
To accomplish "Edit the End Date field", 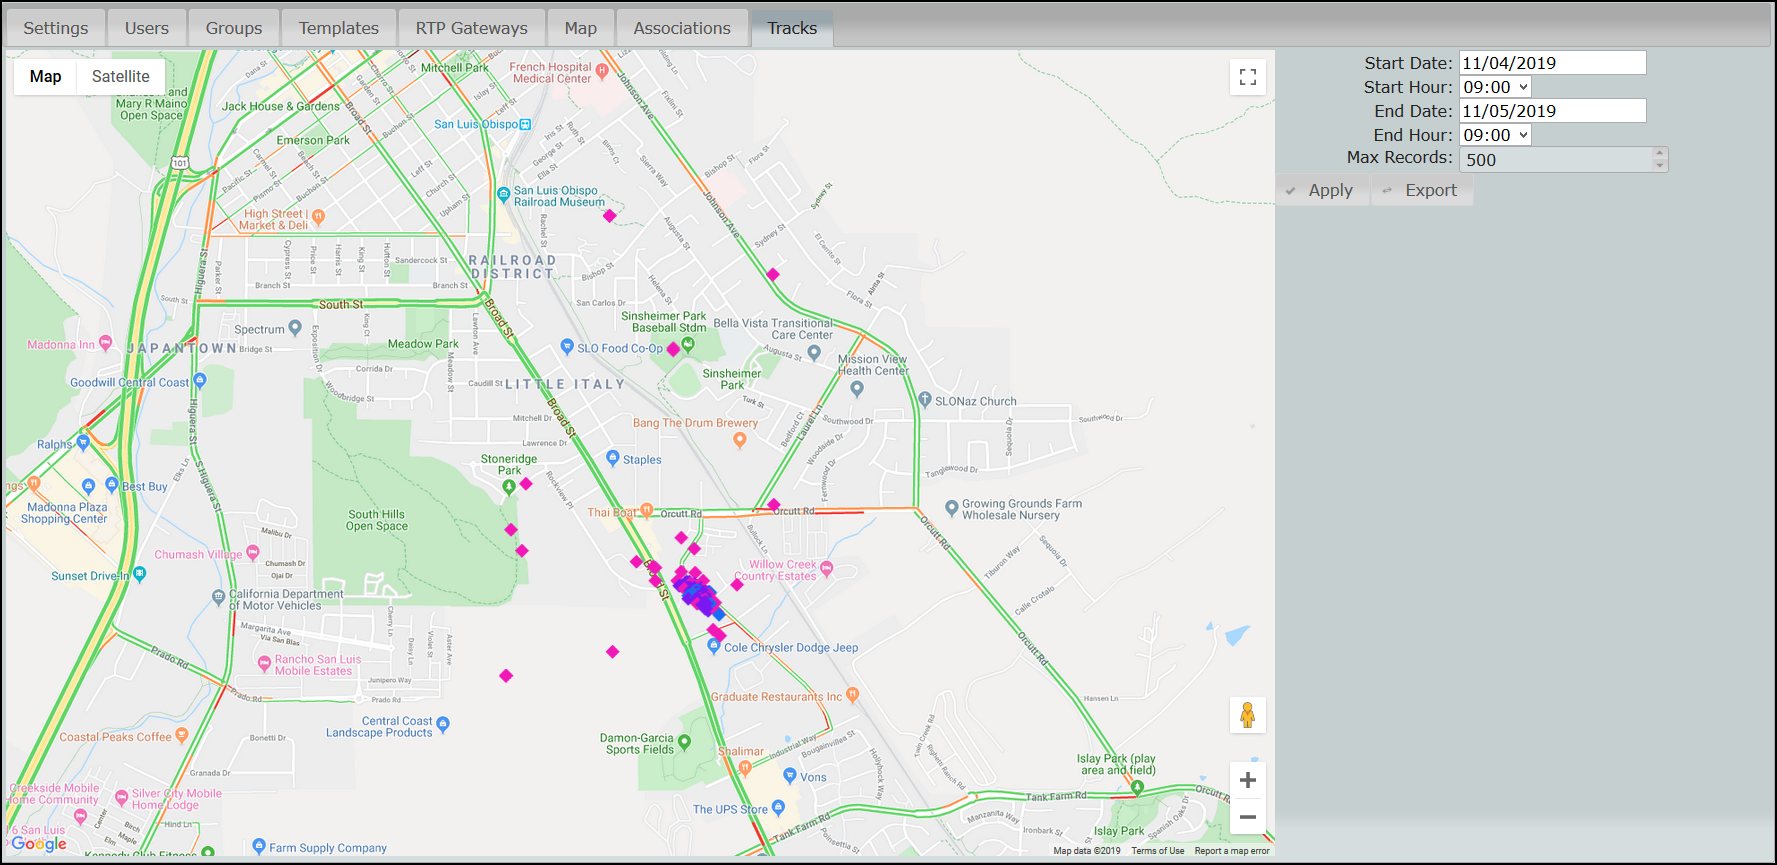I will click(1552, 111).
